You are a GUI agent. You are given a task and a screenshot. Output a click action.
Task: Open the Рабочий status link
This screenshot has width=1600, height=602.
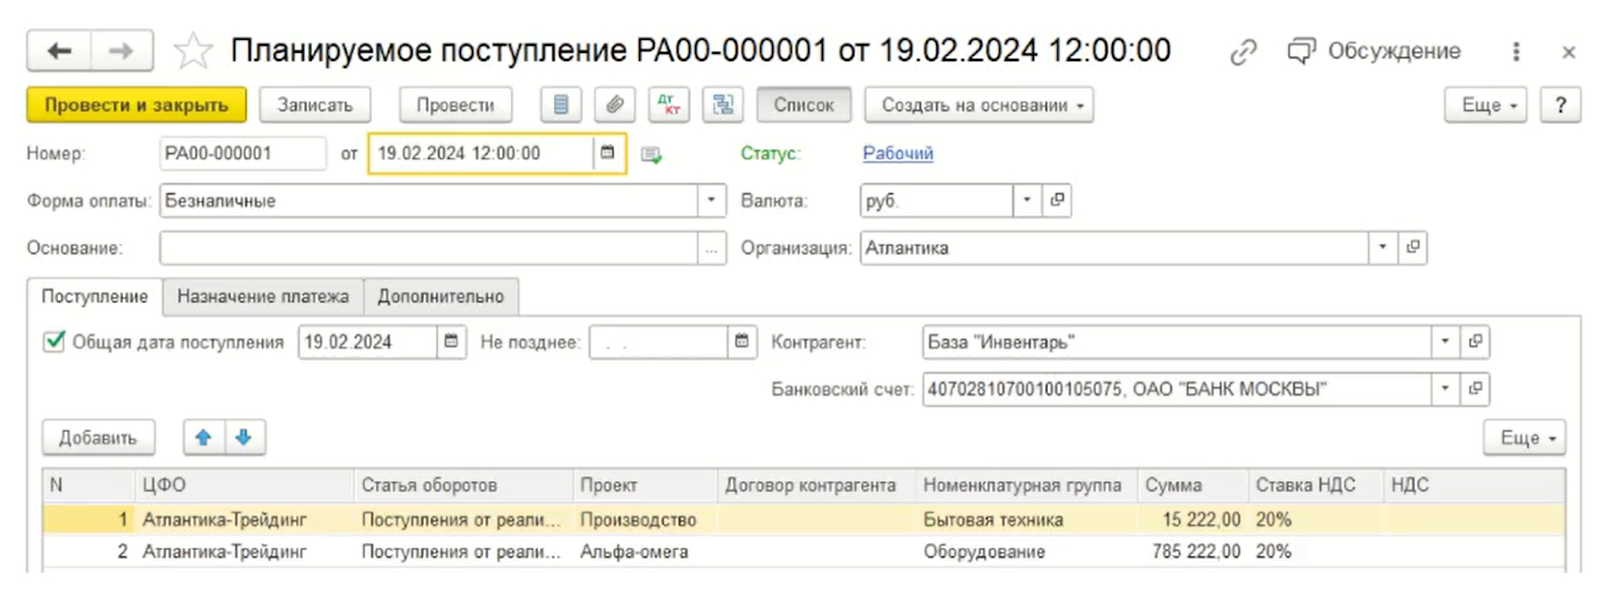(897, 154)
